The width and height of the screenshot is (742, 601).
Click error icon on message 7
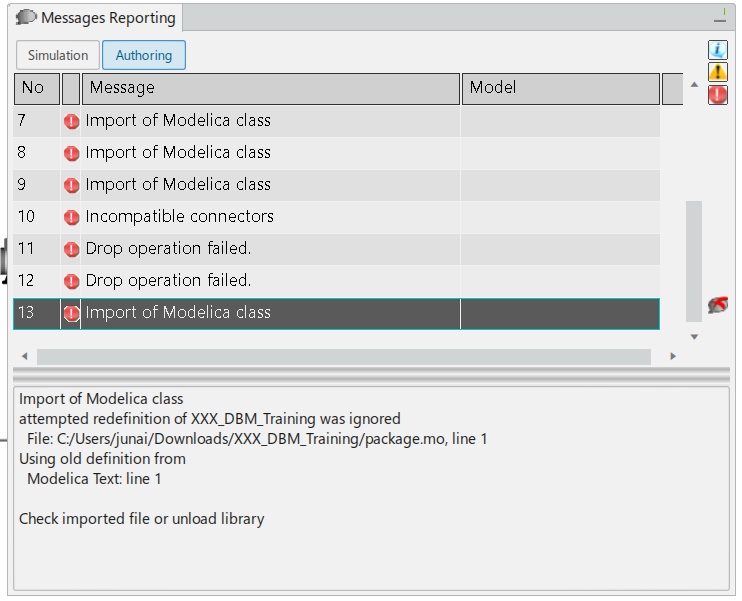click(71, 121)
